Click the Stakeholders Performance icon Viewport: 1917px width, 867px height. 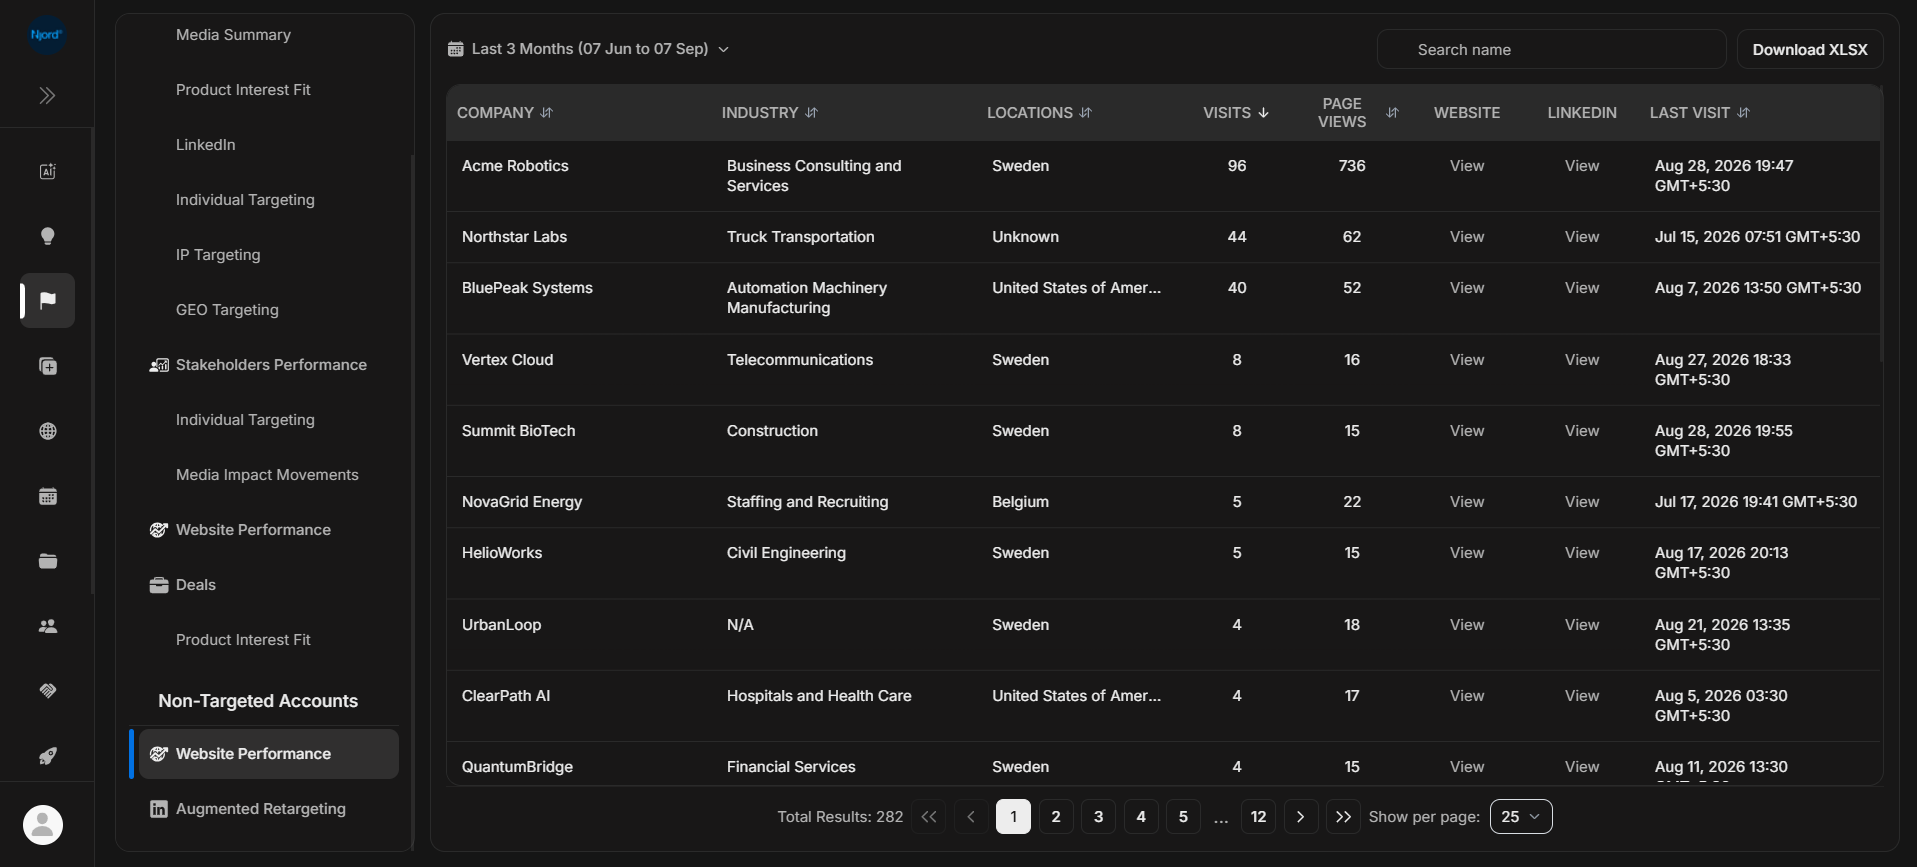tap(159, 365)
